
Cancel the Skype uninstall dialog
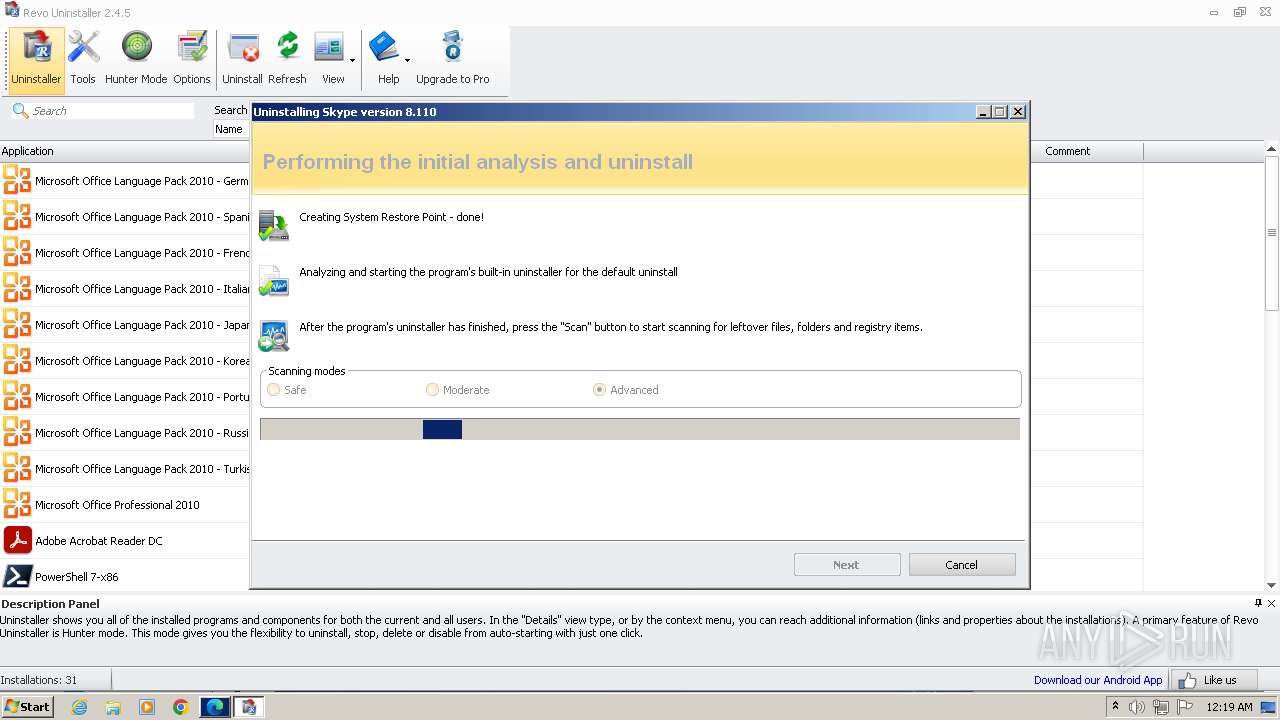coord(962,565)
